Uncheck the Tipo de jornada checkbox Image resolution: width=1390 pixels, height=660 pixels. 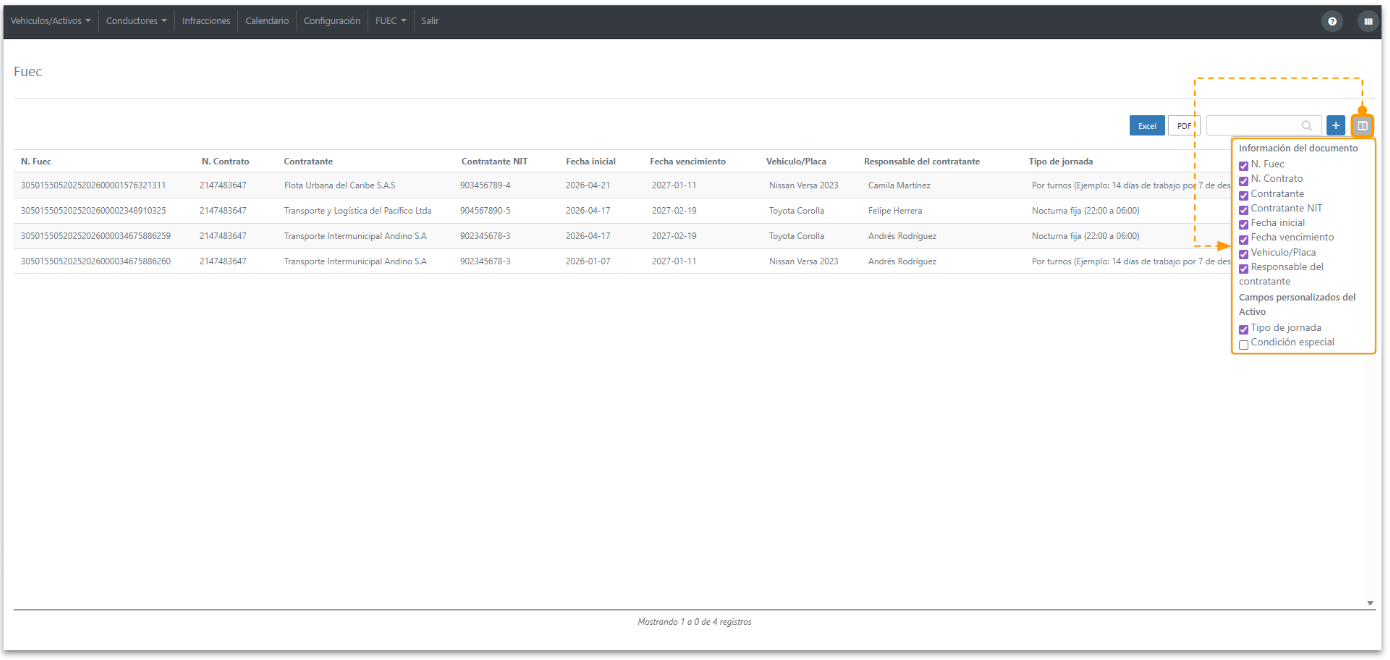1244,329
